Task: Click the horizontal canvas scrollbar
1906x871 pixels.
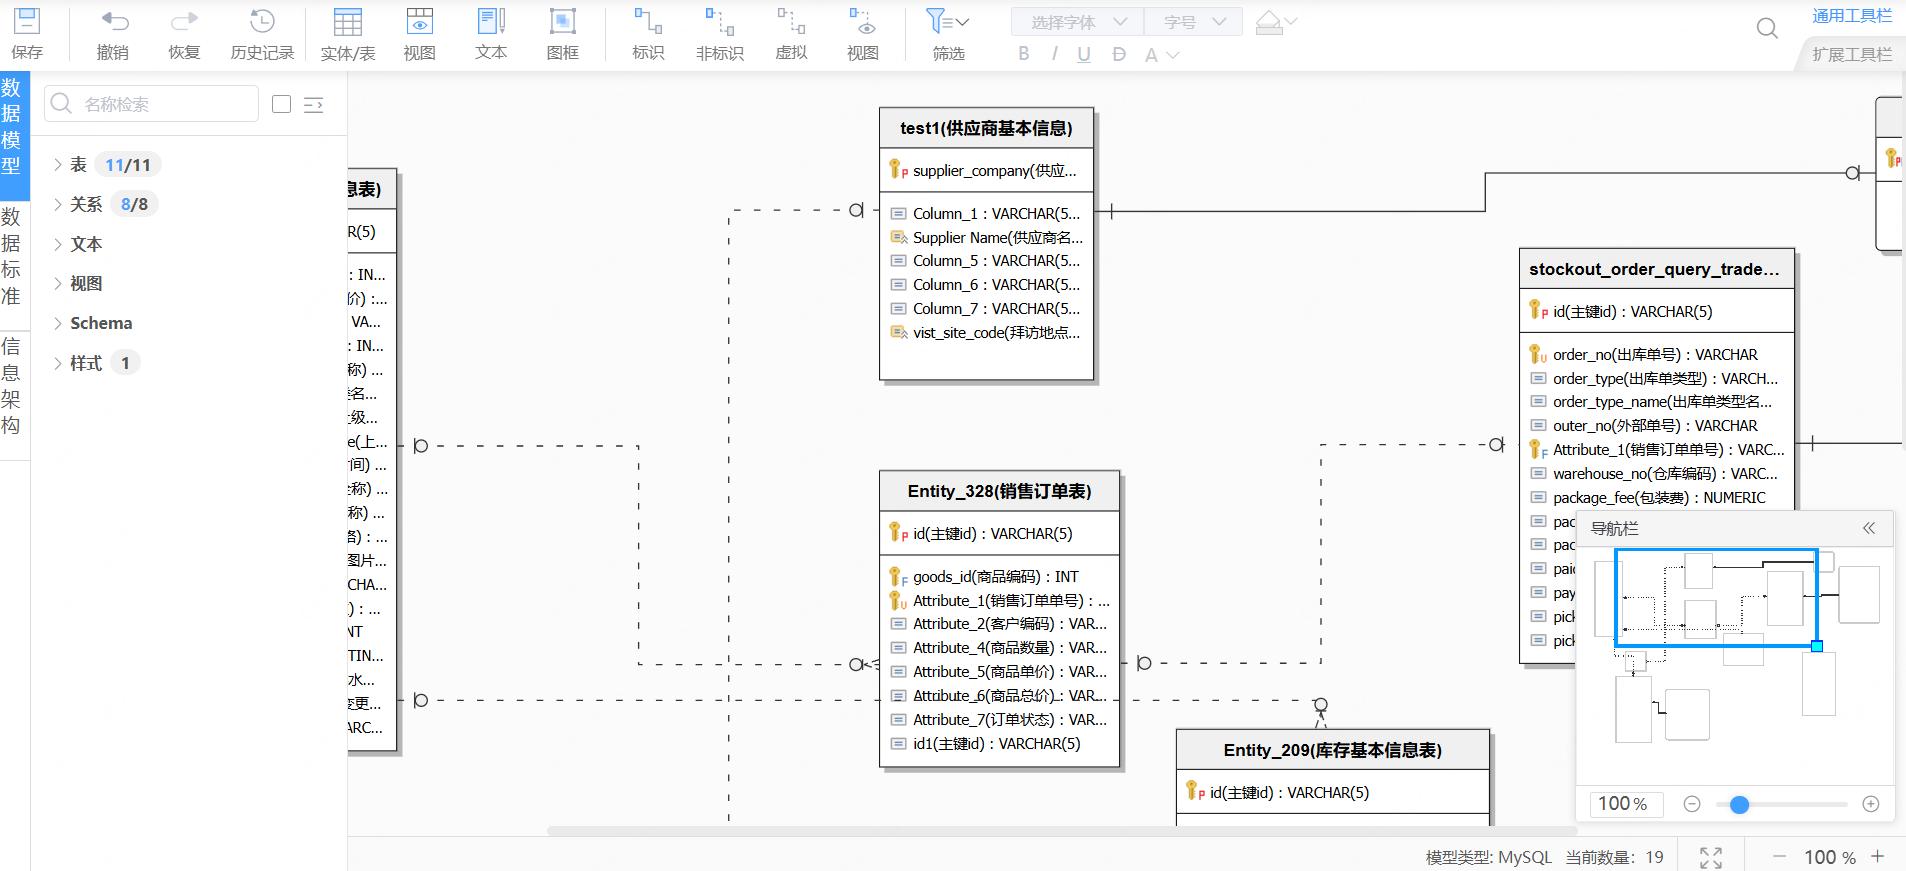Action: (x=1062, y=830)
